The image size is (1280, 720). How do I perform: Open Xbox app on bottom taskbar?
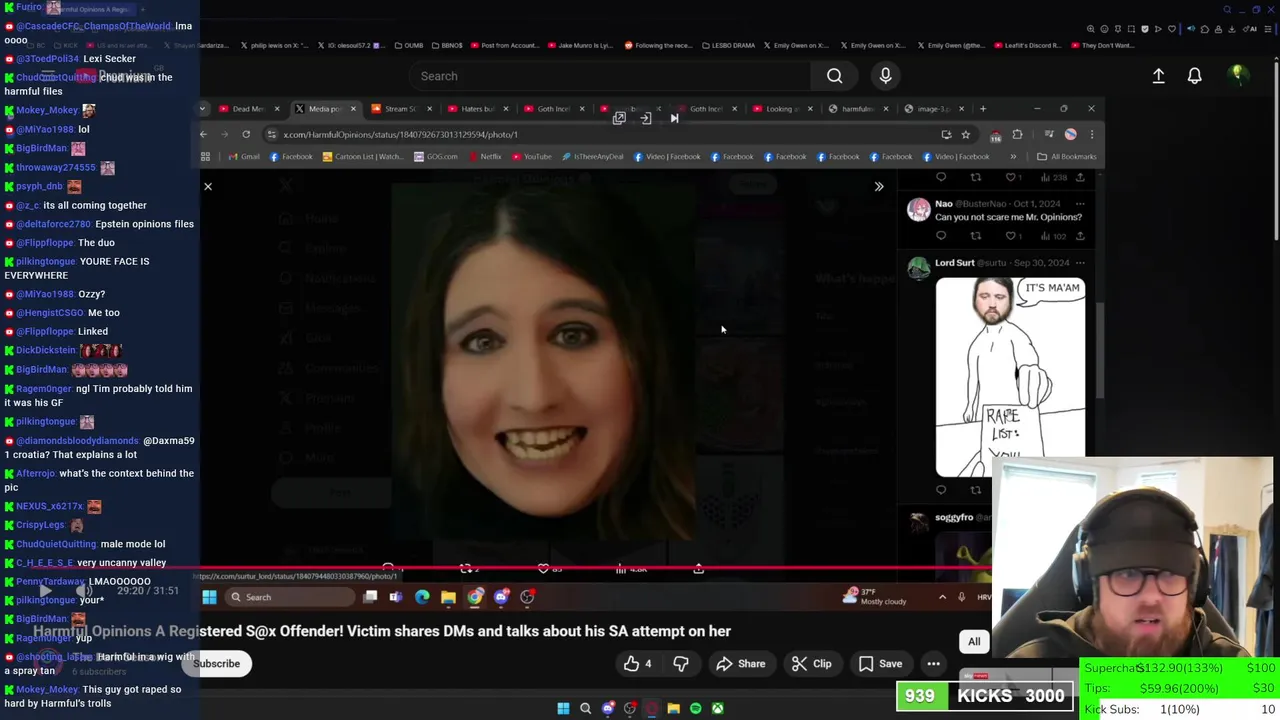[x=718, y=708]
